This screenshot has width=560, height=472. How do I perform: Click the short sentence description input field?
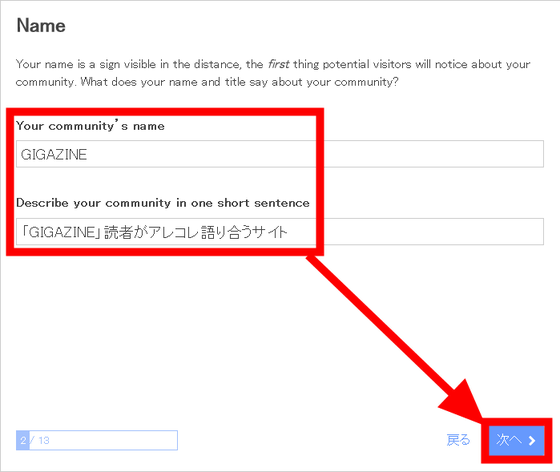coord(280,232)
